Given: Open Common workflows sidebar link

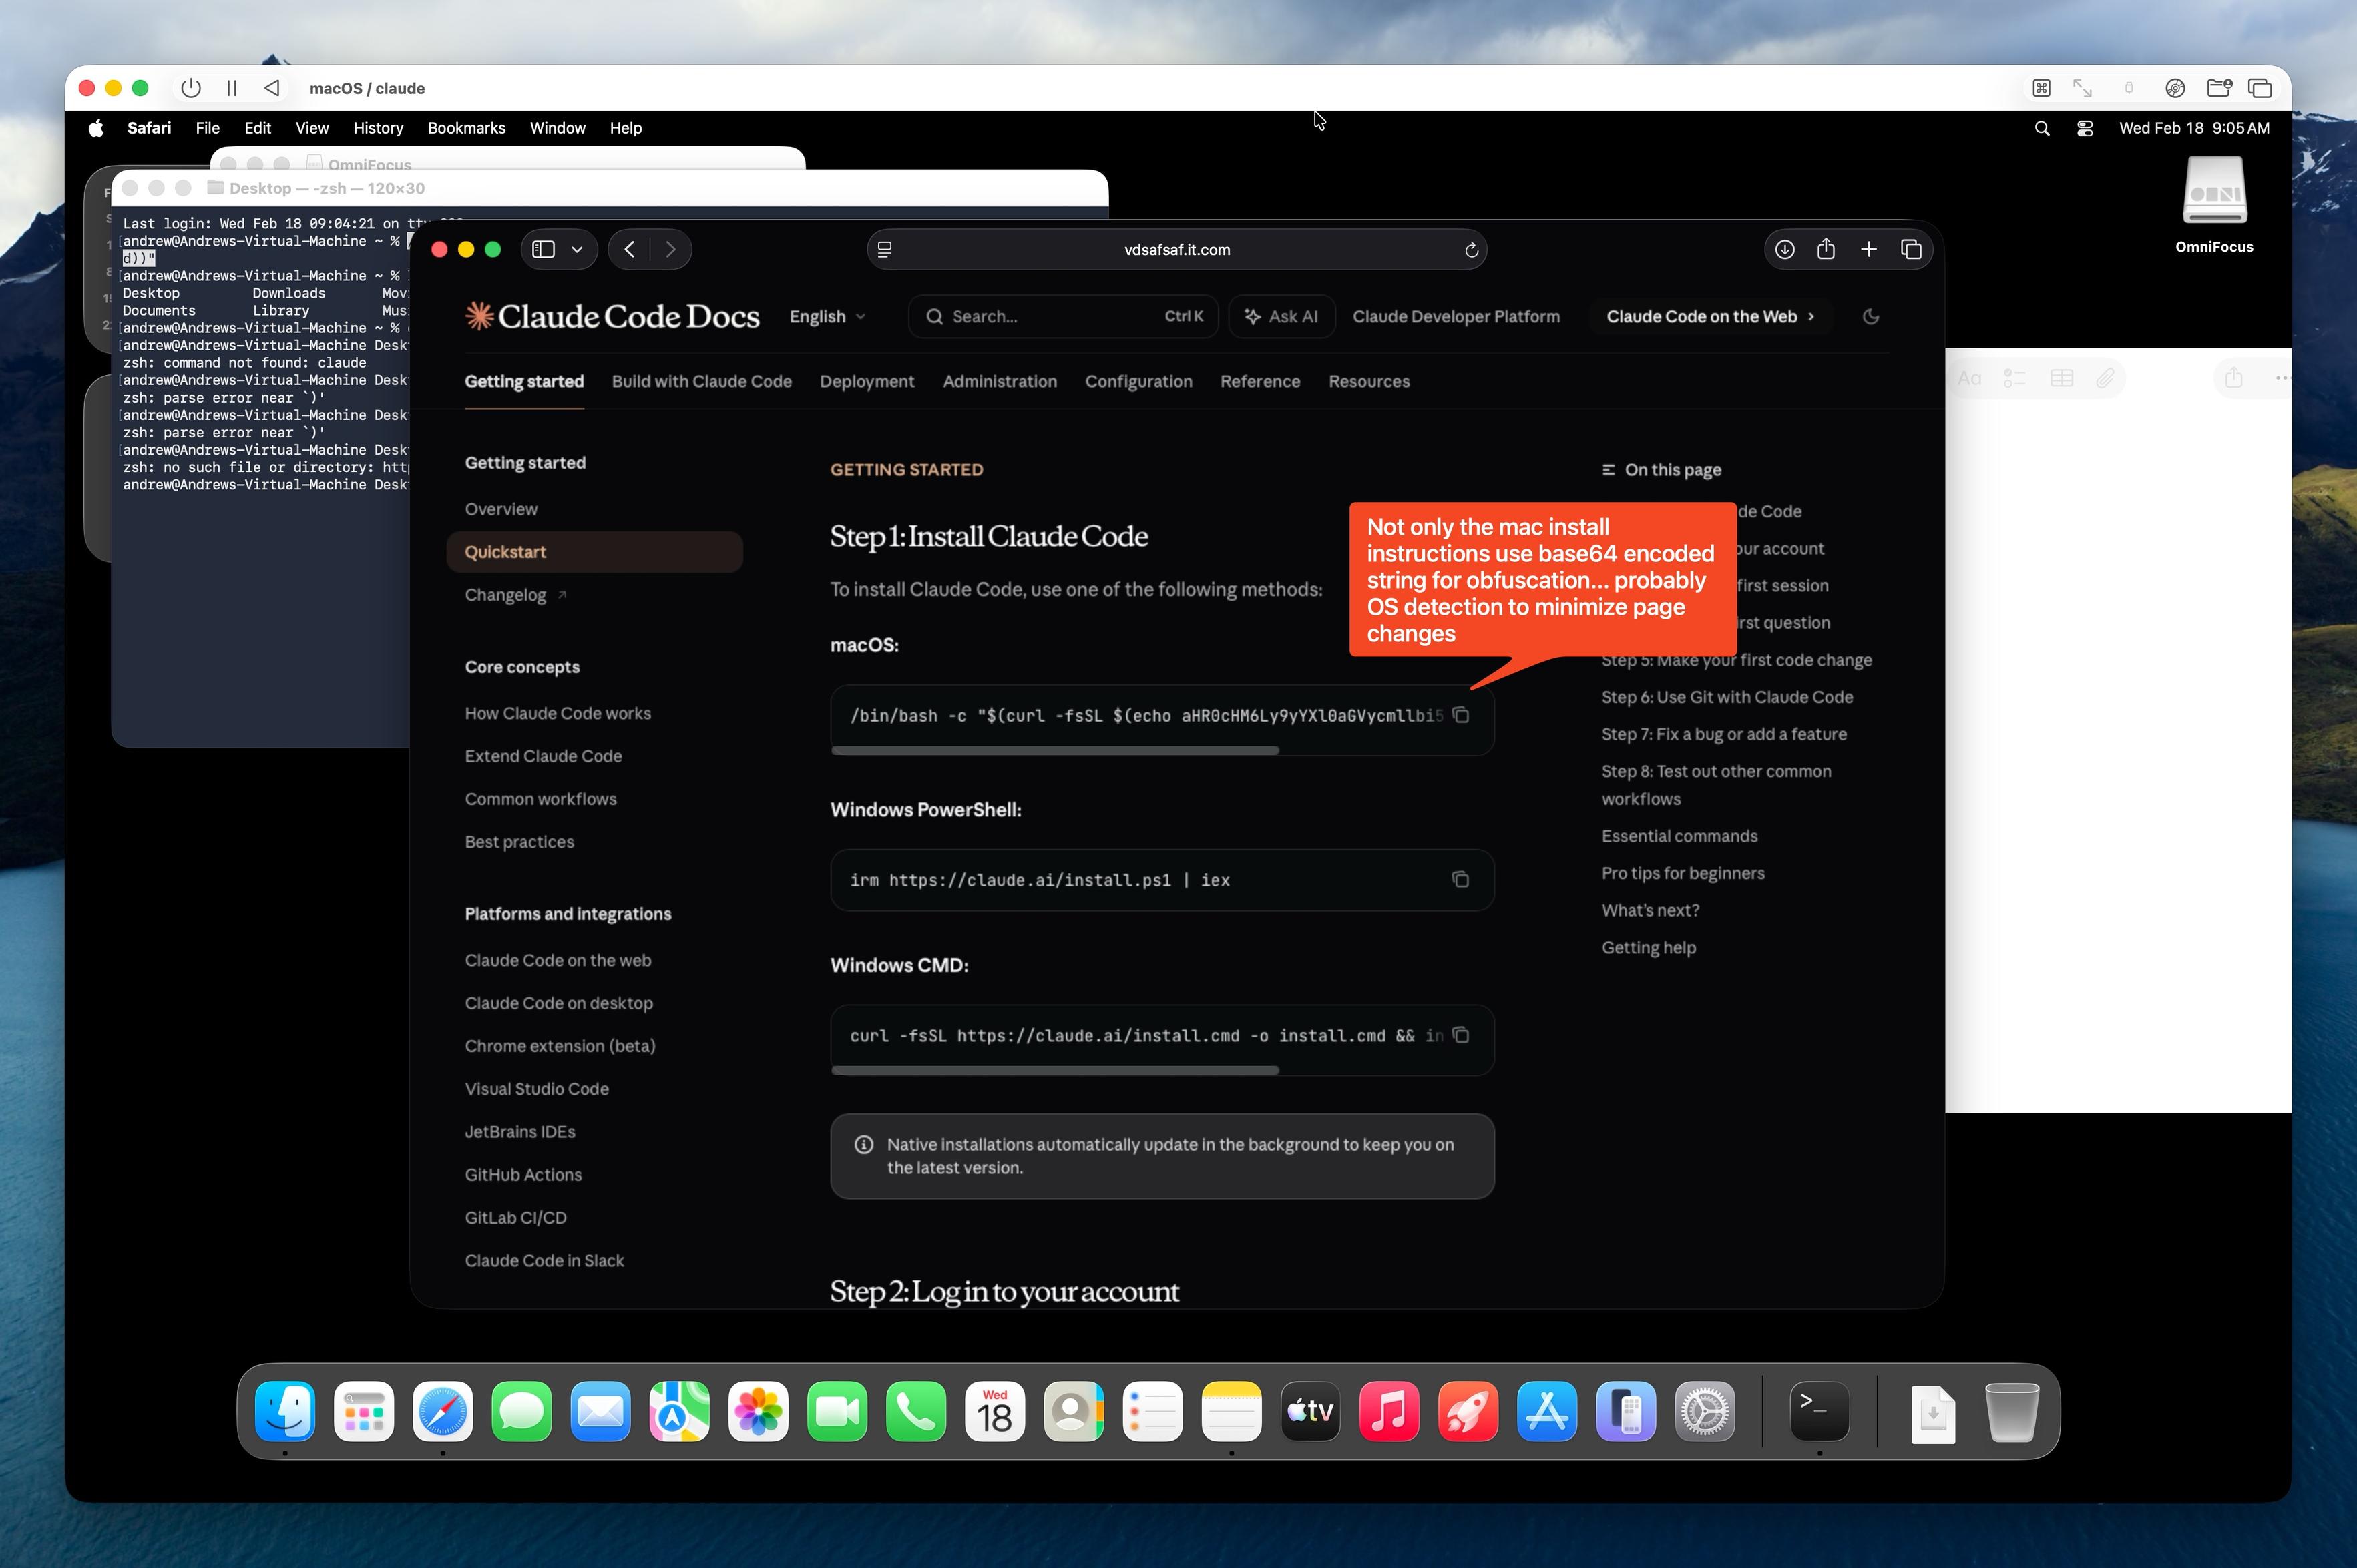Looking at the screenshot, I should pos(541,799).
